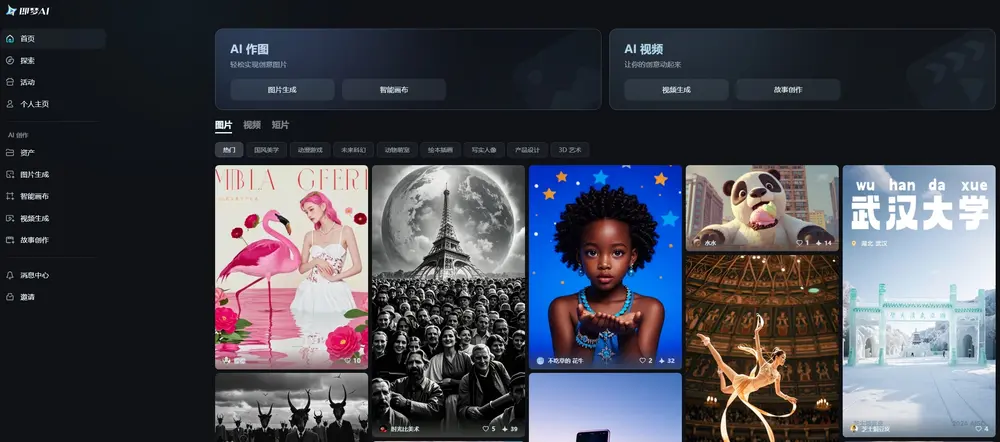The height and width of the screenshot is (442, 1000).
Task: Click the 即梦AI logo icon
Action: (x=11, y=10)
